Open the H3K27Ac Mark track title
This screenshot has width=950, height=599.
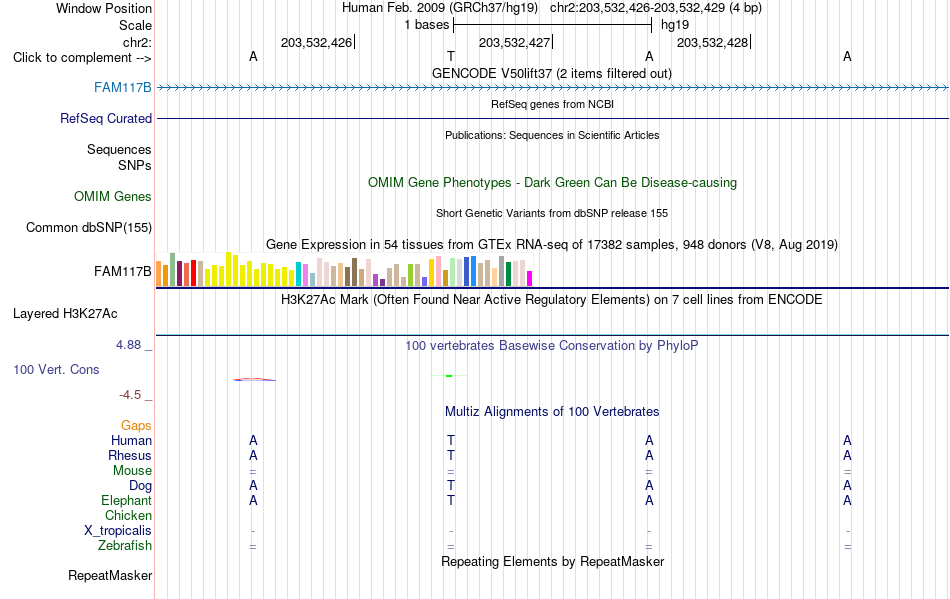point(552,300)
